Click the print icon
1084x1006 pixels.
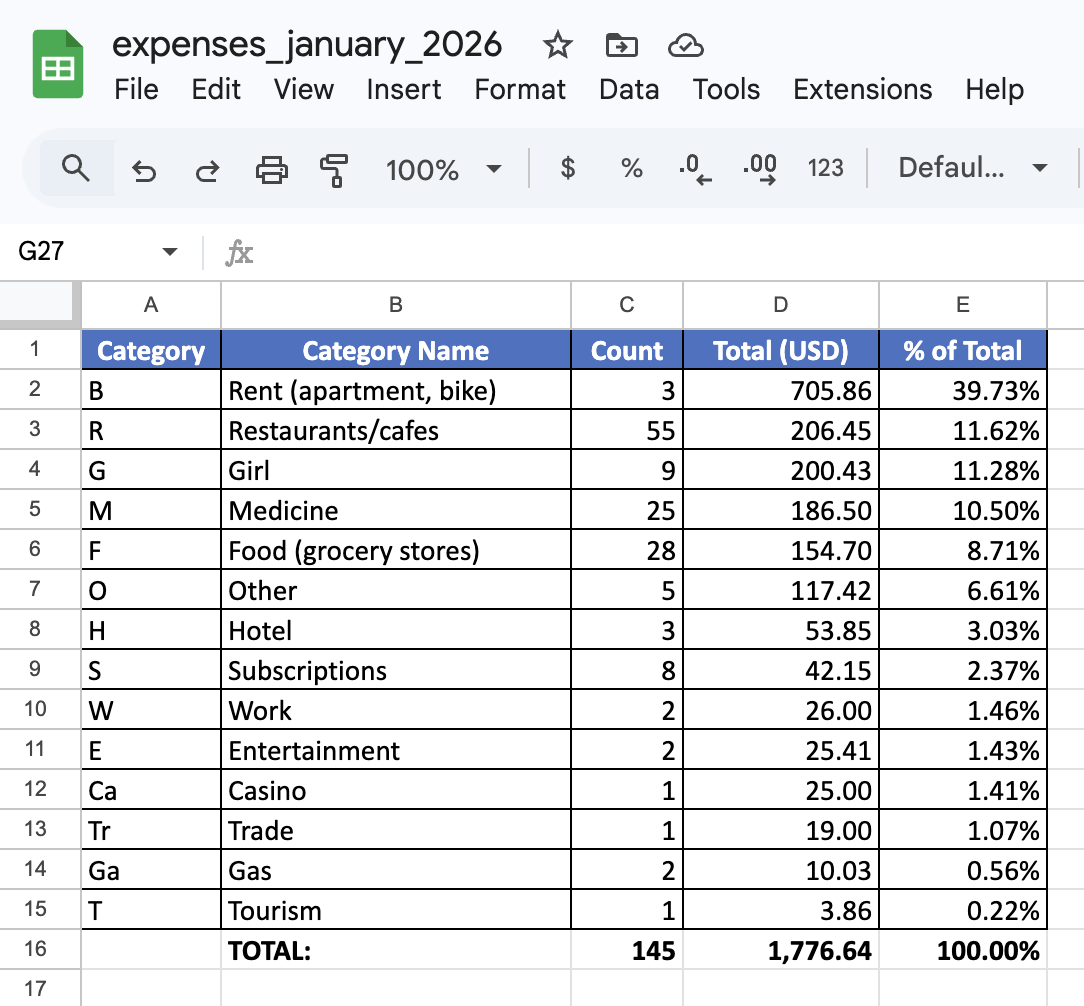272,169
